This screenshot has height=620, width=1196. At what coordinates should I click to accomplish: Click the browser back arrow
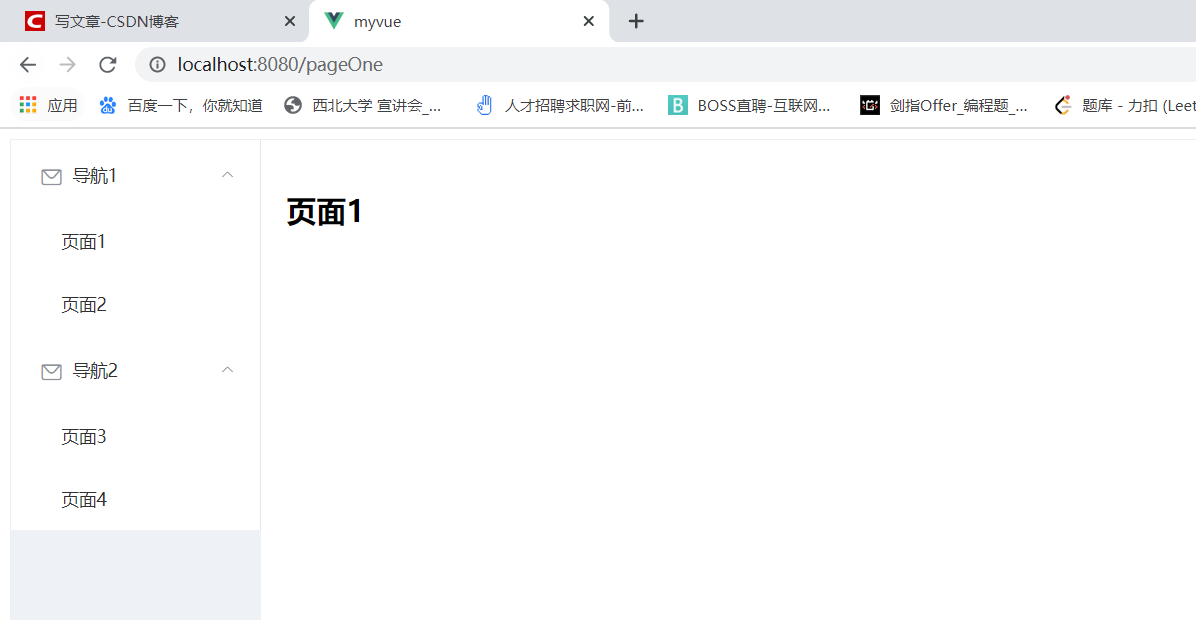point(28,65)
